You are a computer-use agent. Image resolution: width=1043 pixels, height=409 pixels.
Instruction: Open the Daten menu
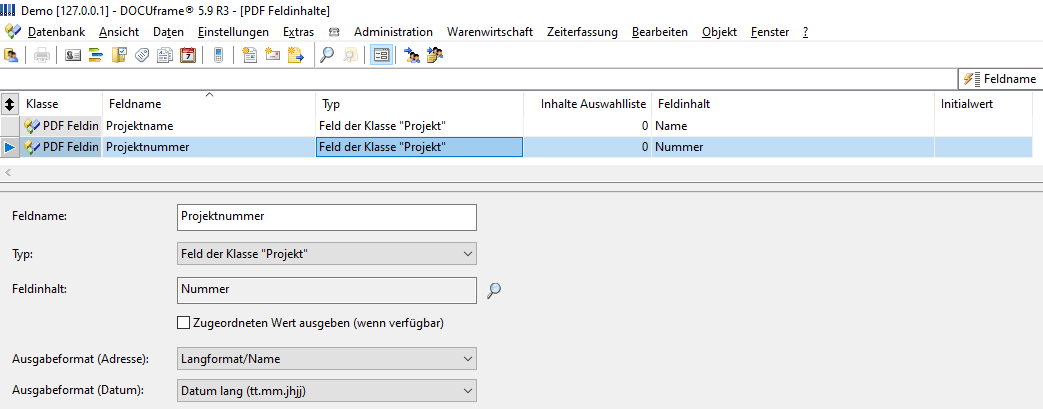(x=168, y=32)
